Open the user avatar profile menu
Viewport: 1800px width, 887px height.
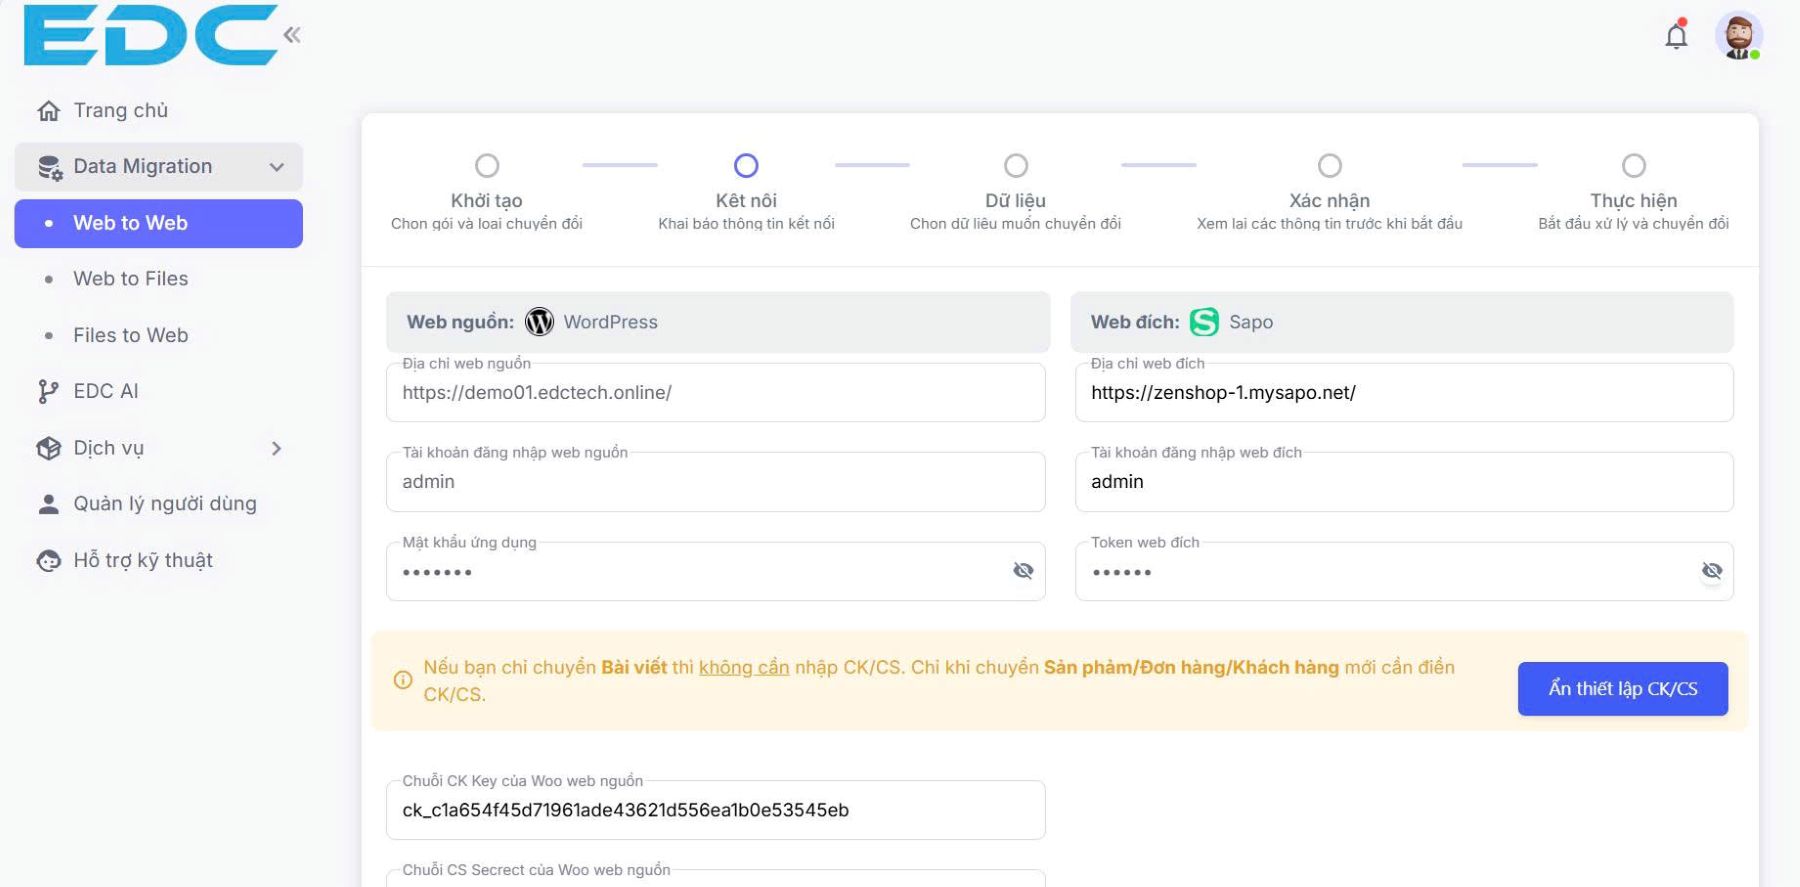click(1738, 37)
